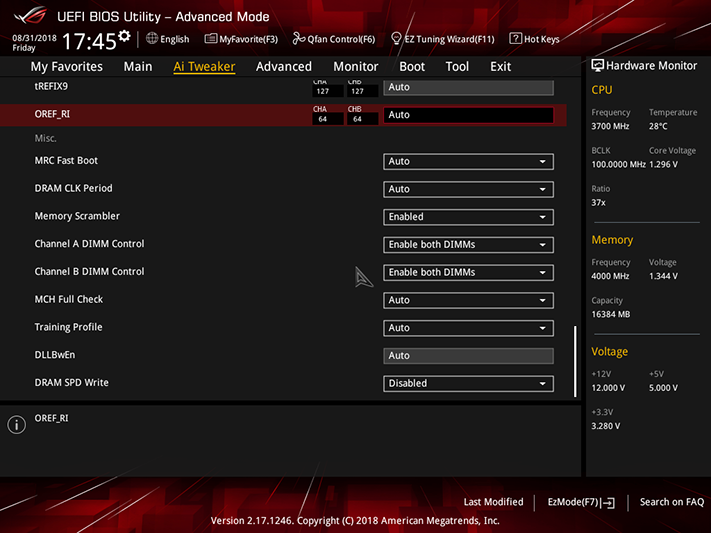Expand Channel B DIMM Control dropdown
The image size is (711, 533).
coord(468,272)
